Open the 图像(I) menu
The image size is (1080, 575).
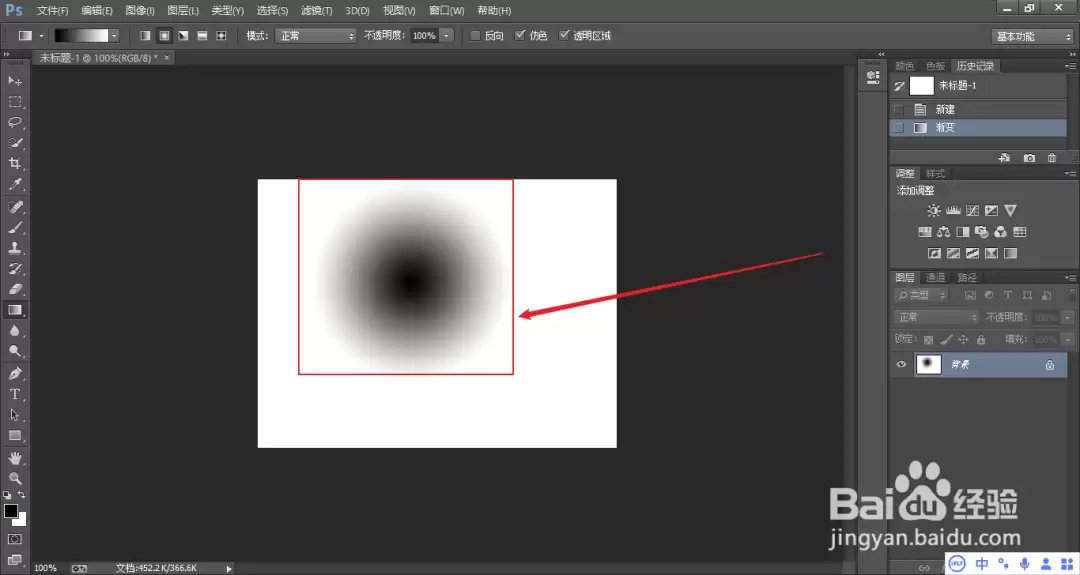(x=140, y=11)
